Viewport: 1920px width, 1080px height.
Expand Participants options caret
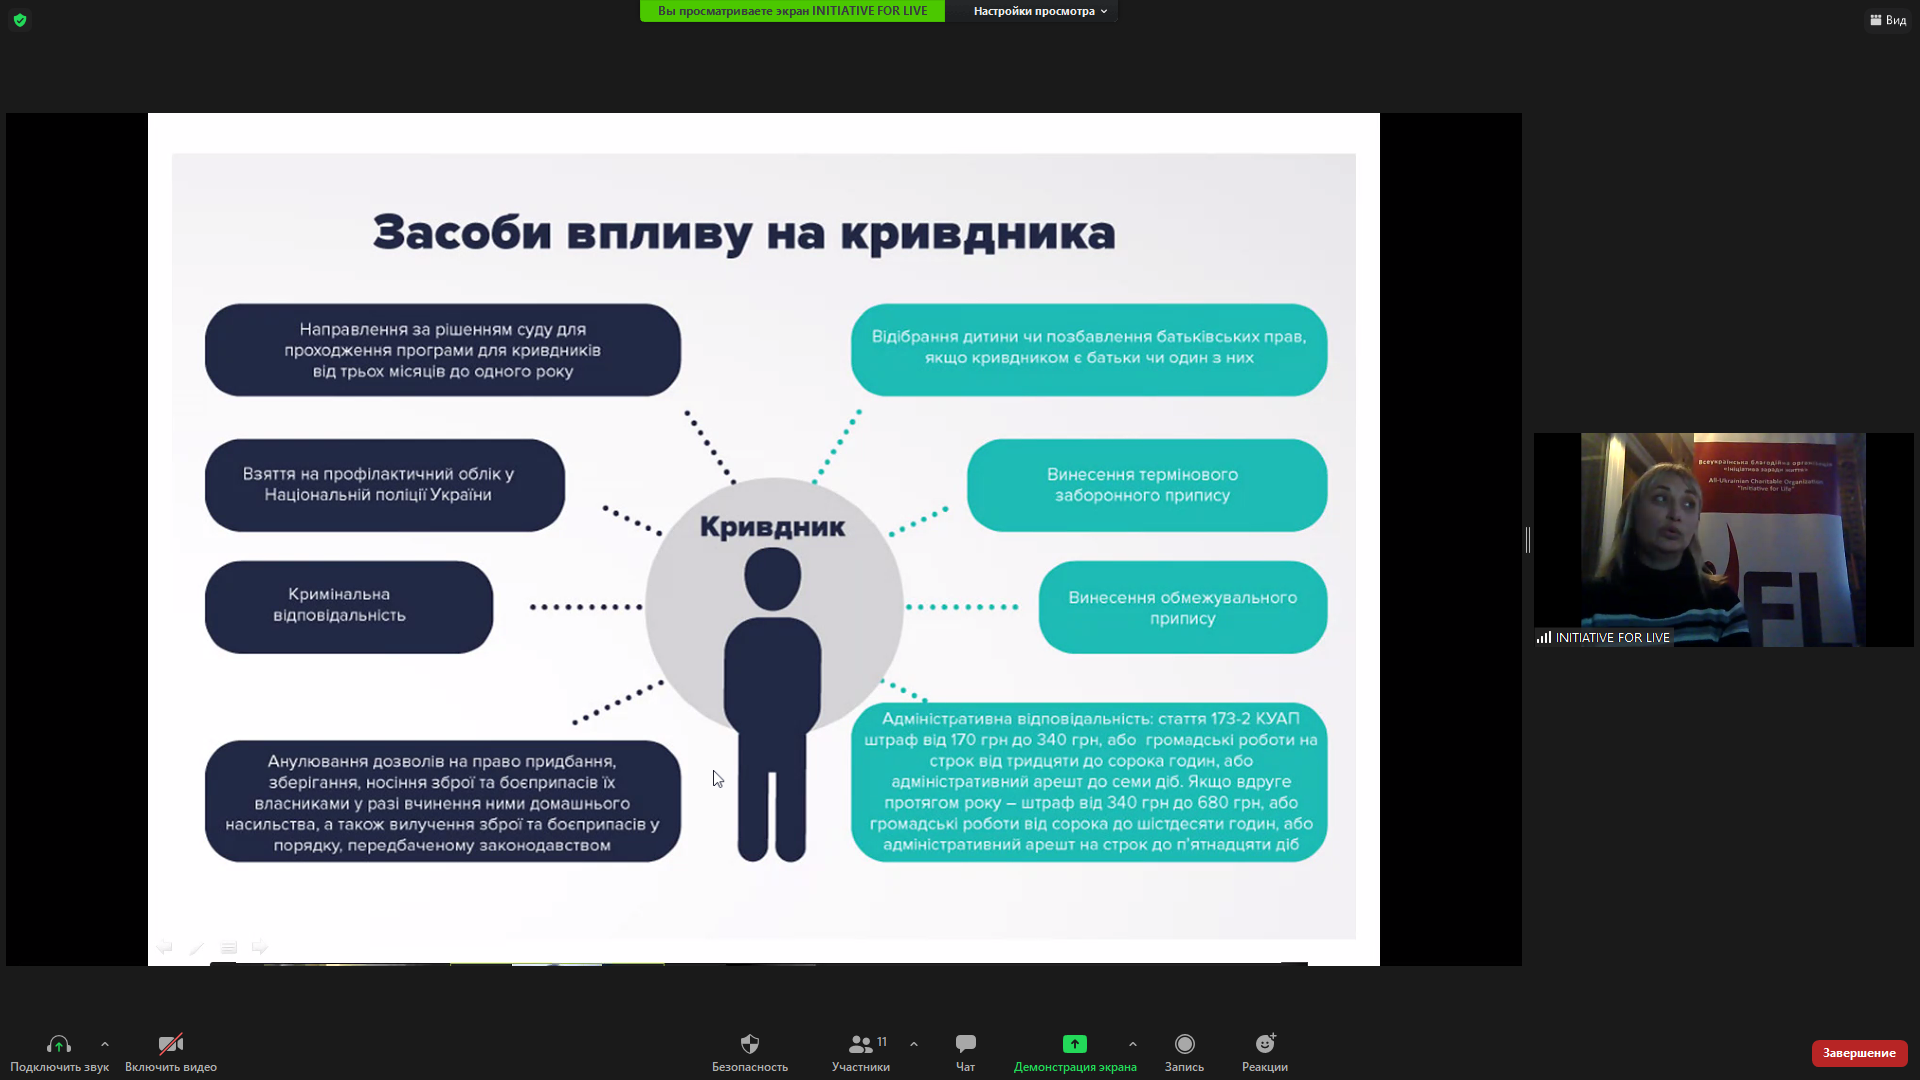tap(914, 1044)
